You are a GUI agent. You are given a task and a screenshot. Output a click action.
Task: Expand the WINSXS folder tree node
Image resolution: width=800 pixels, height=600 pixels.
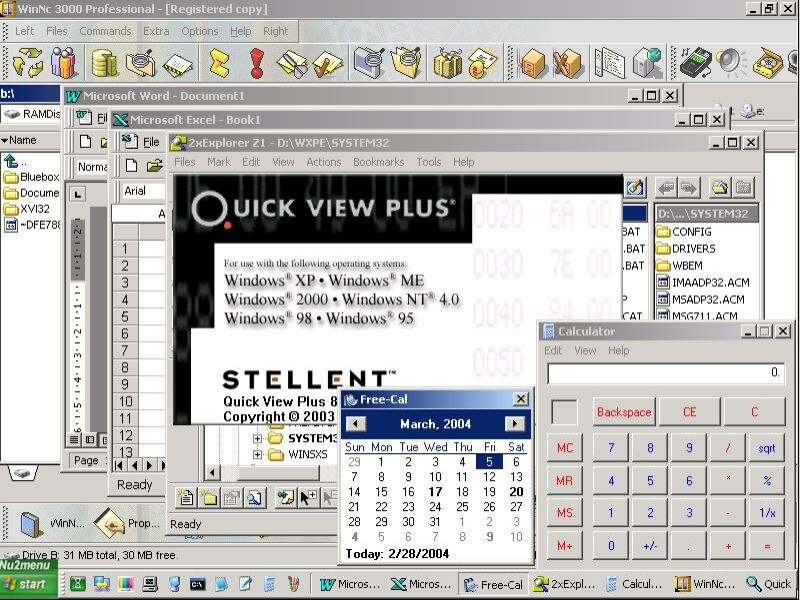[257, 455]
